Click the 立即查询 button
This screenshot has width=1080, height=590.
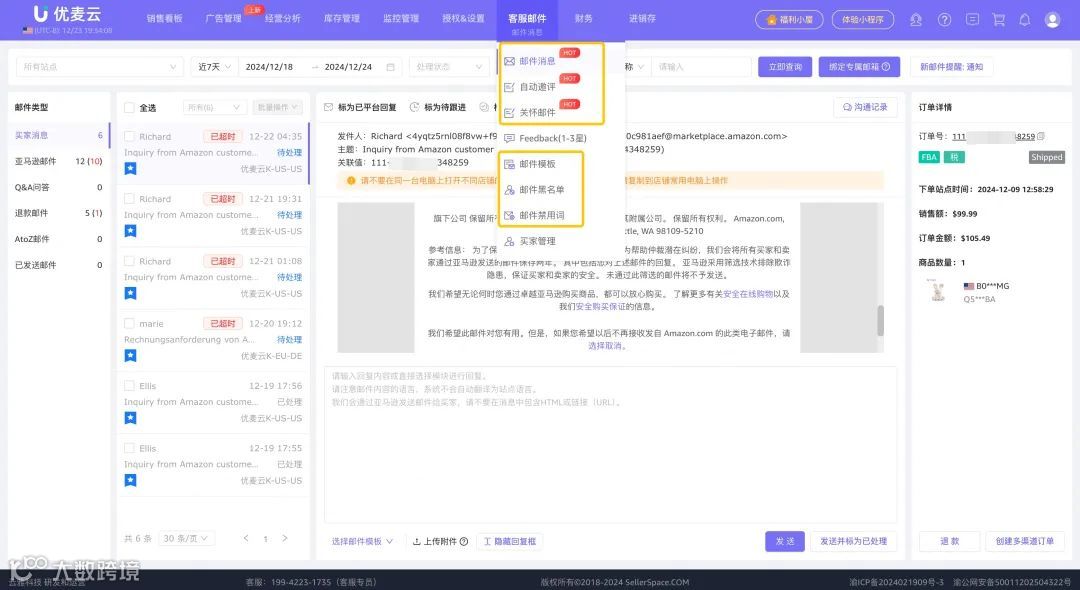[785, 67]
